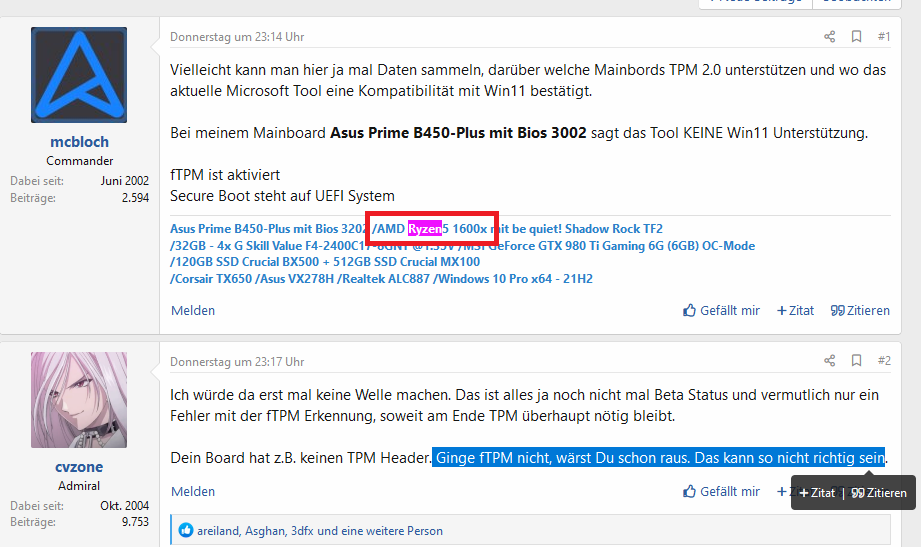Click Melden in mcbloch's post

[x=193, y=310]
